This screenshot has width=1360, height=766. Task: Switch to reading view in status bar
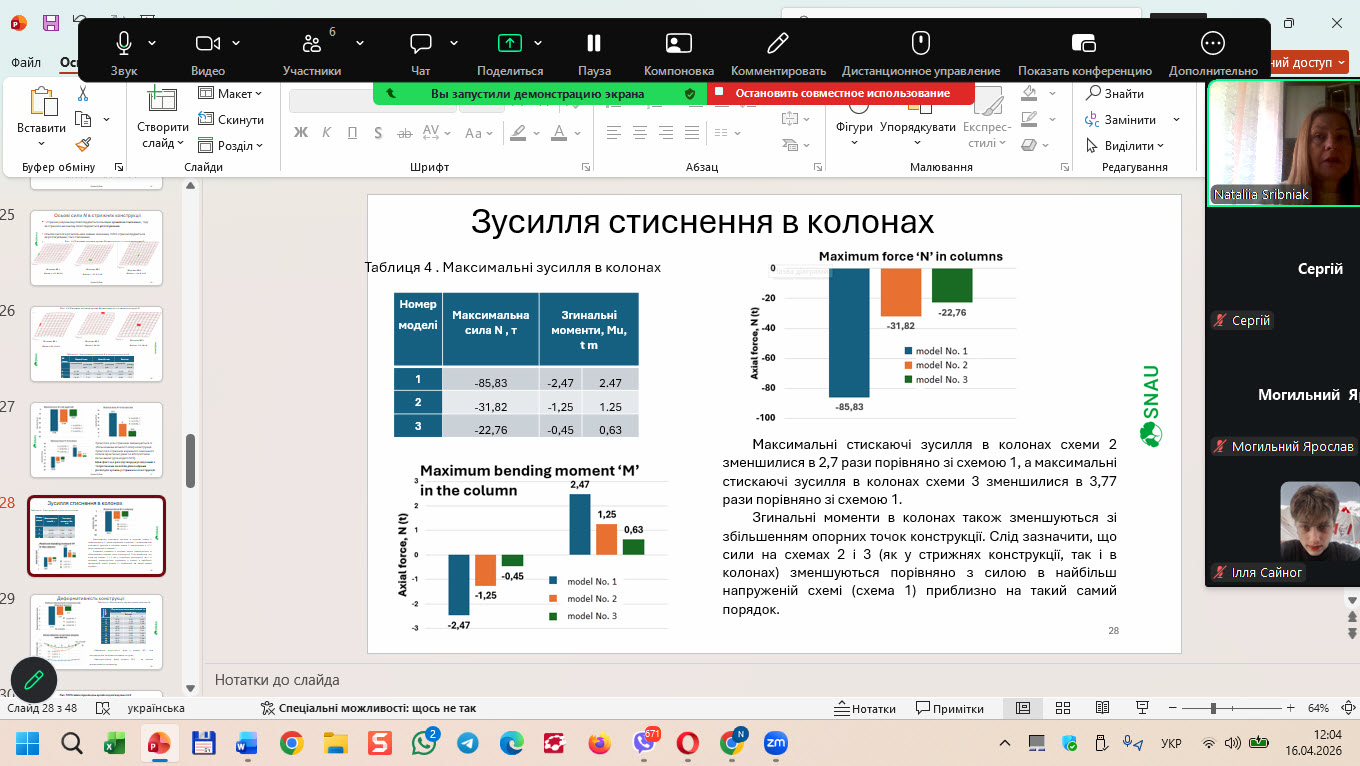(x=1102, y=708)
